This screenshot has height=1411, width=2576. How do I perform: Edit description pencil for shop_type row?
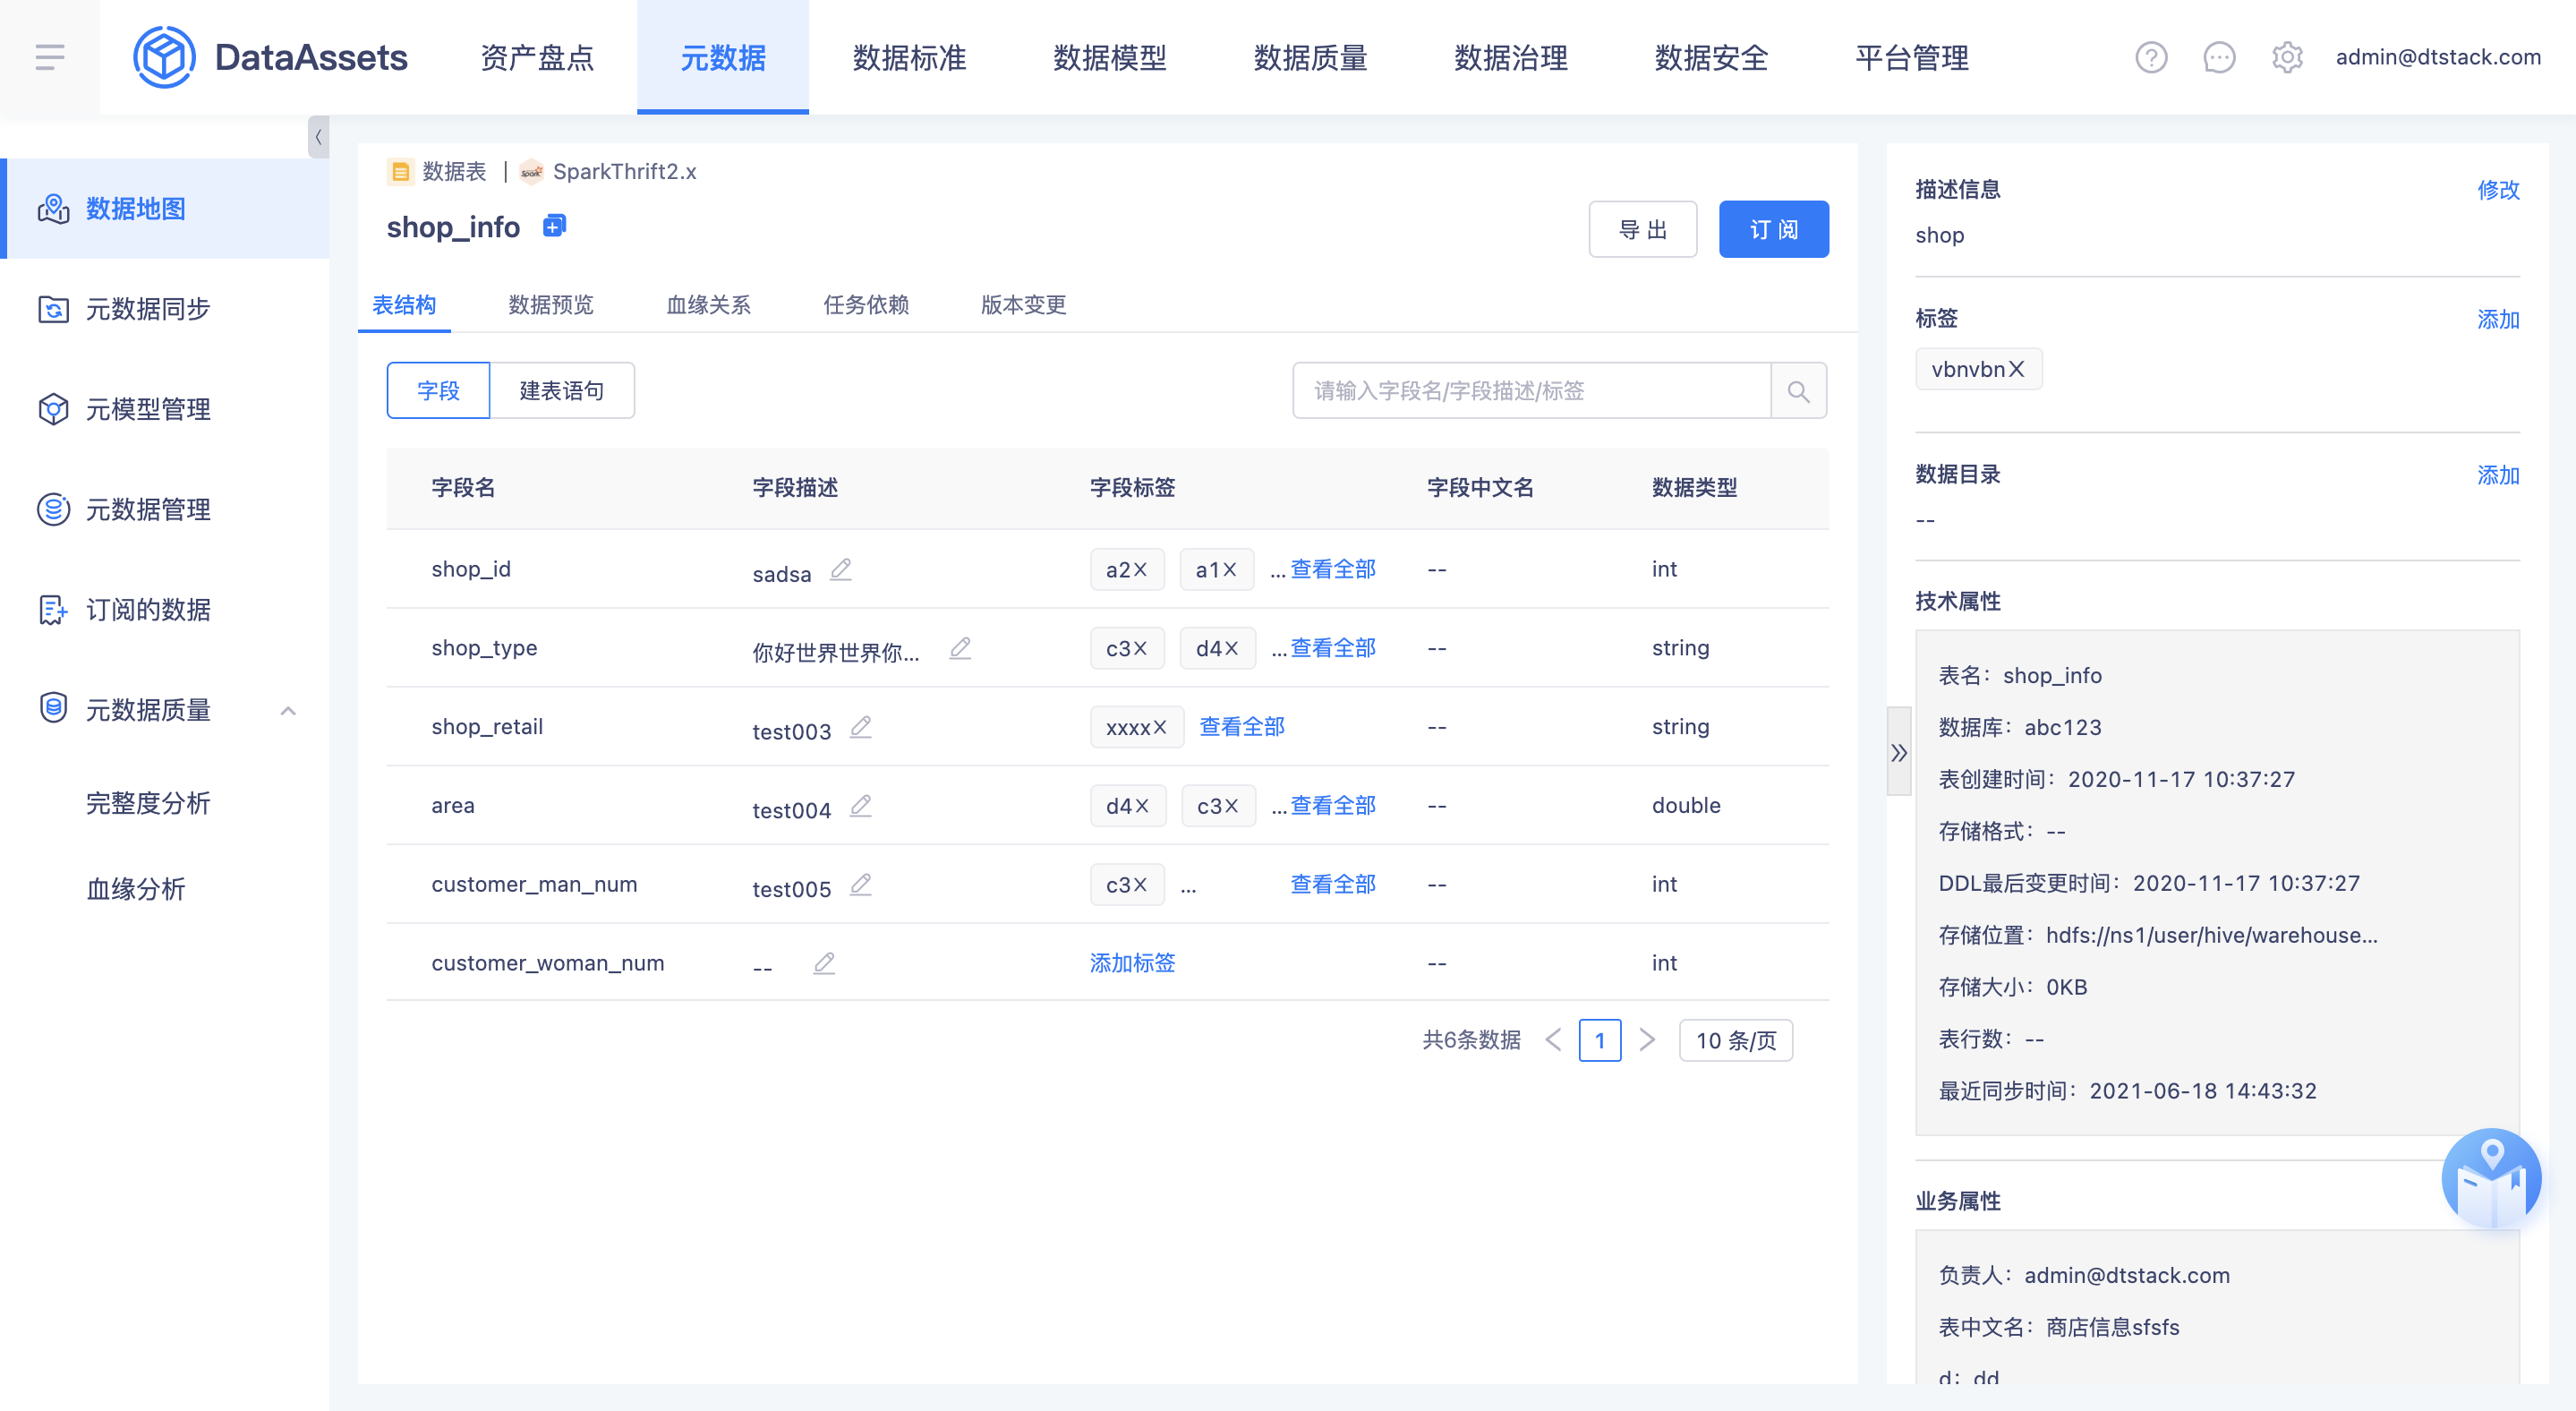coord(960,648)
